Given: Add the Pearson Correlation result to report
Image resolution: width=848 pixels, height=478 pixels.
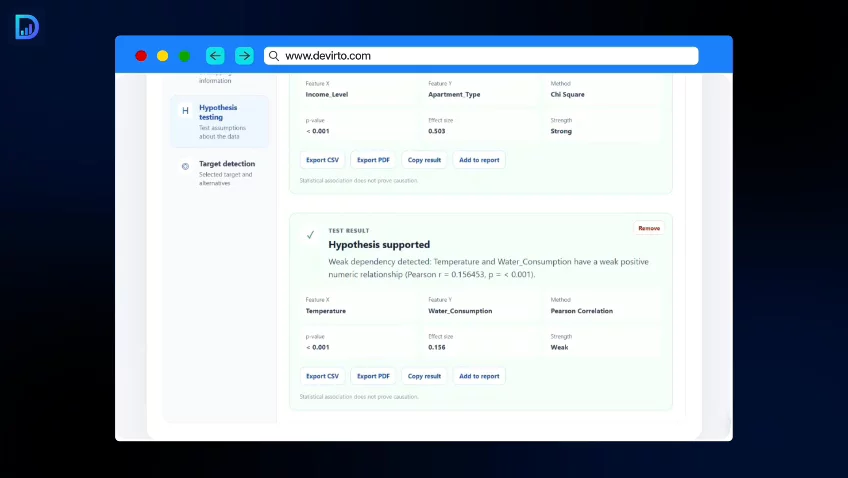Looking at the screenshot, I should pos(479,376).
